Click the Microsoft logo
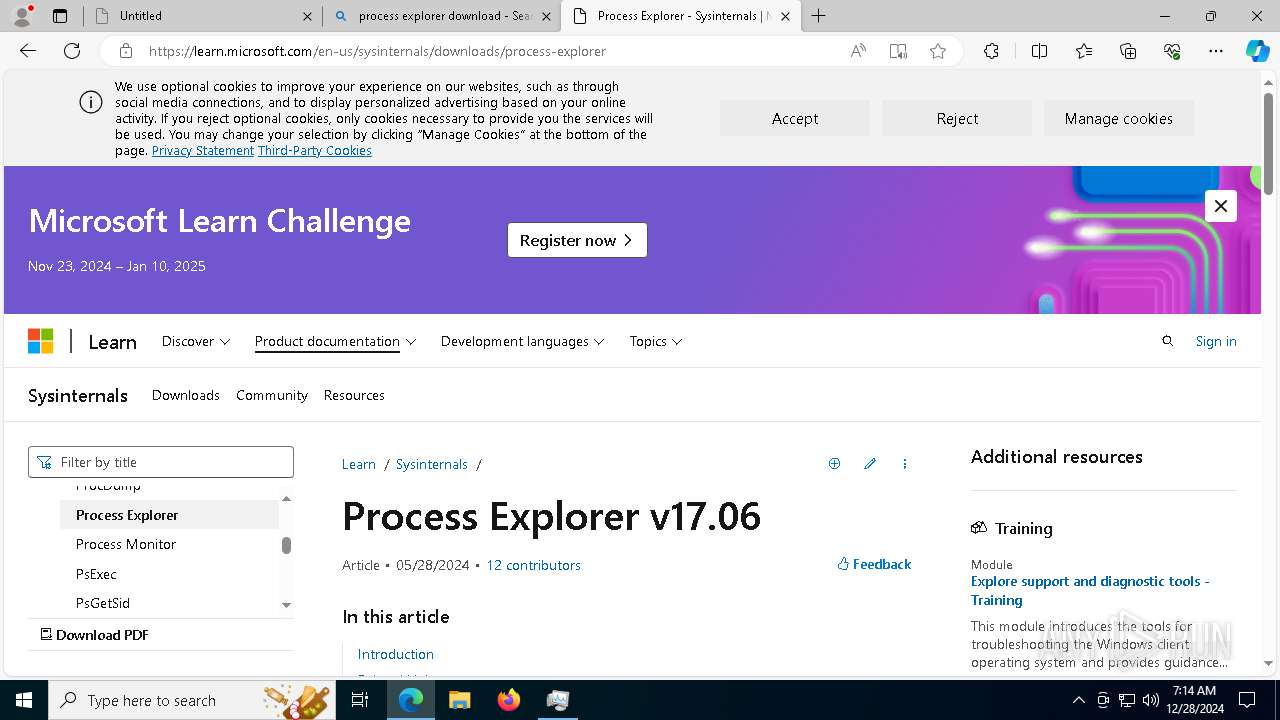 (x=40, y=341)
